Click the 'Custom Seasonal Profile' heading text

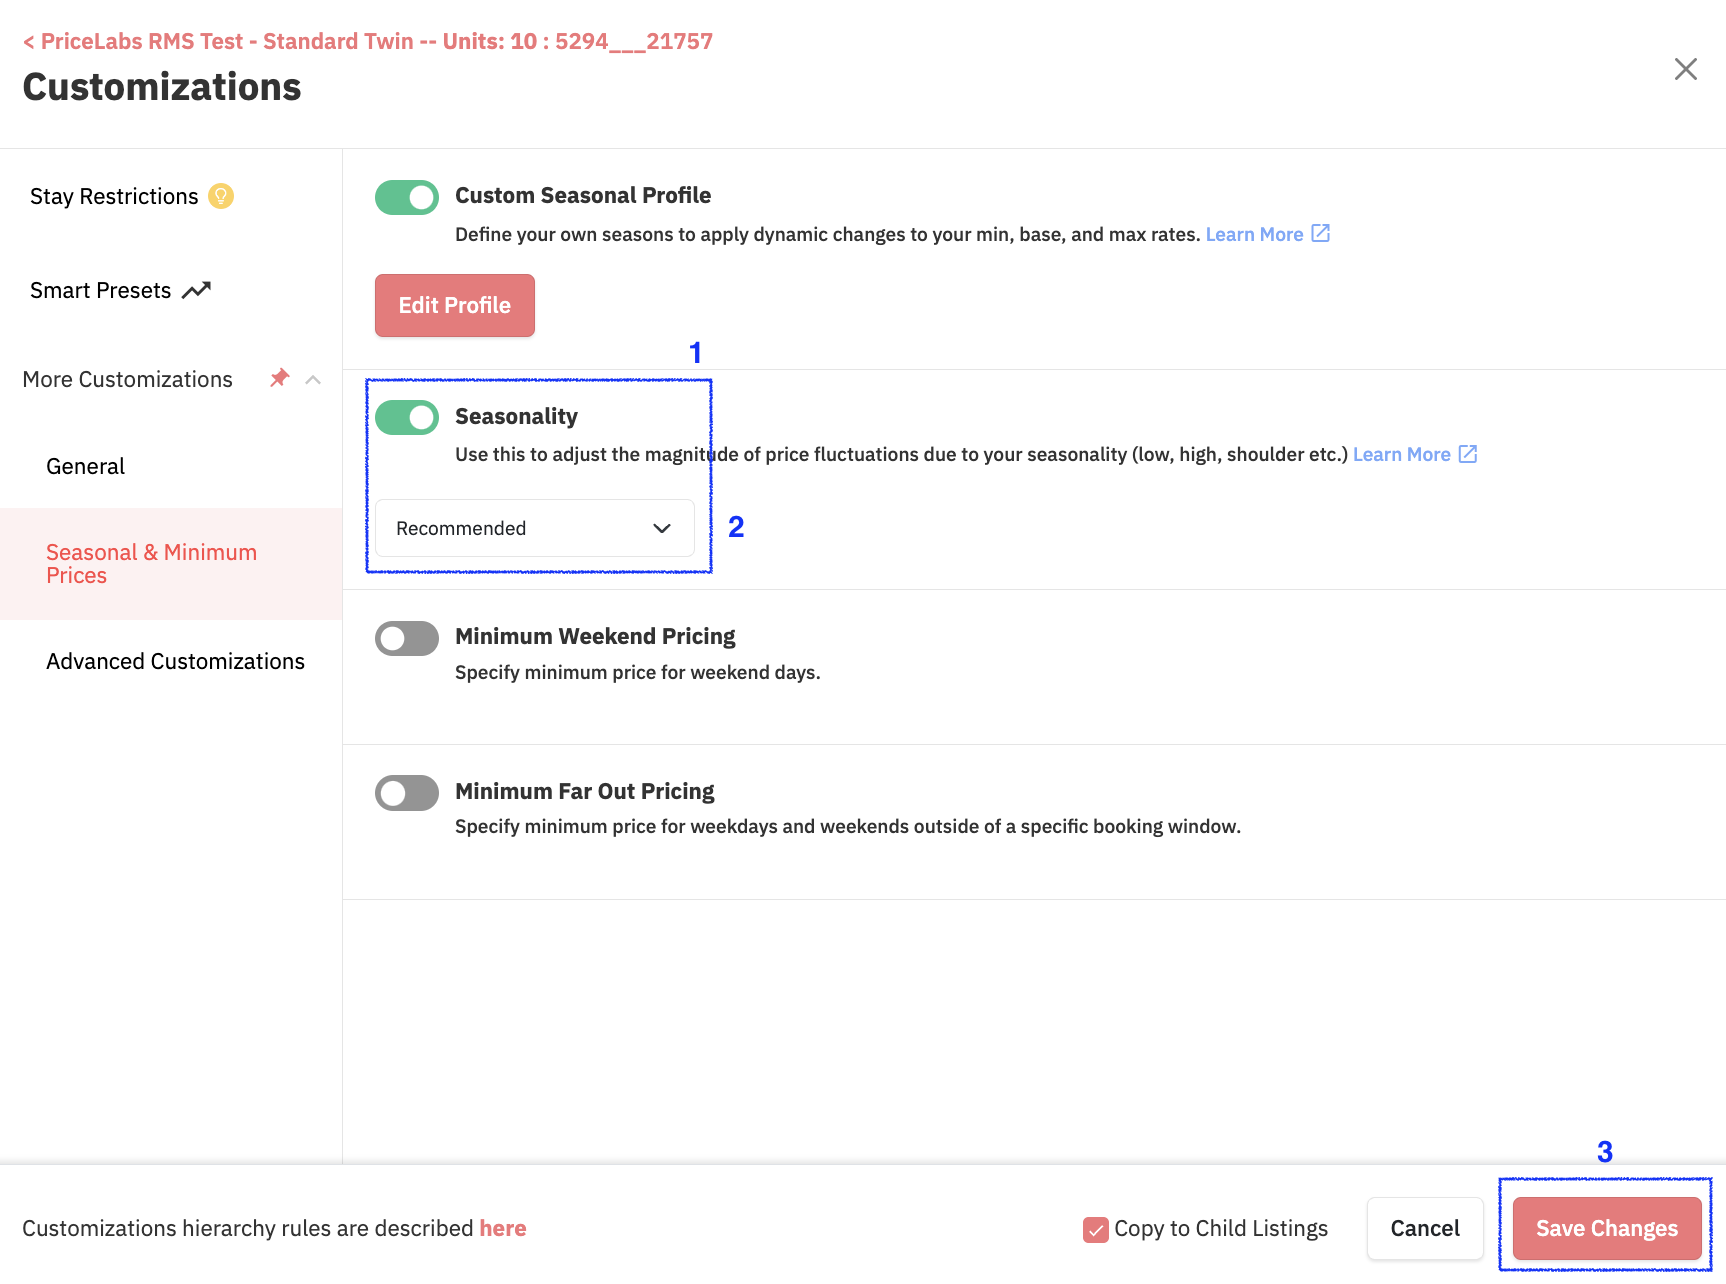tap(583, 195)
